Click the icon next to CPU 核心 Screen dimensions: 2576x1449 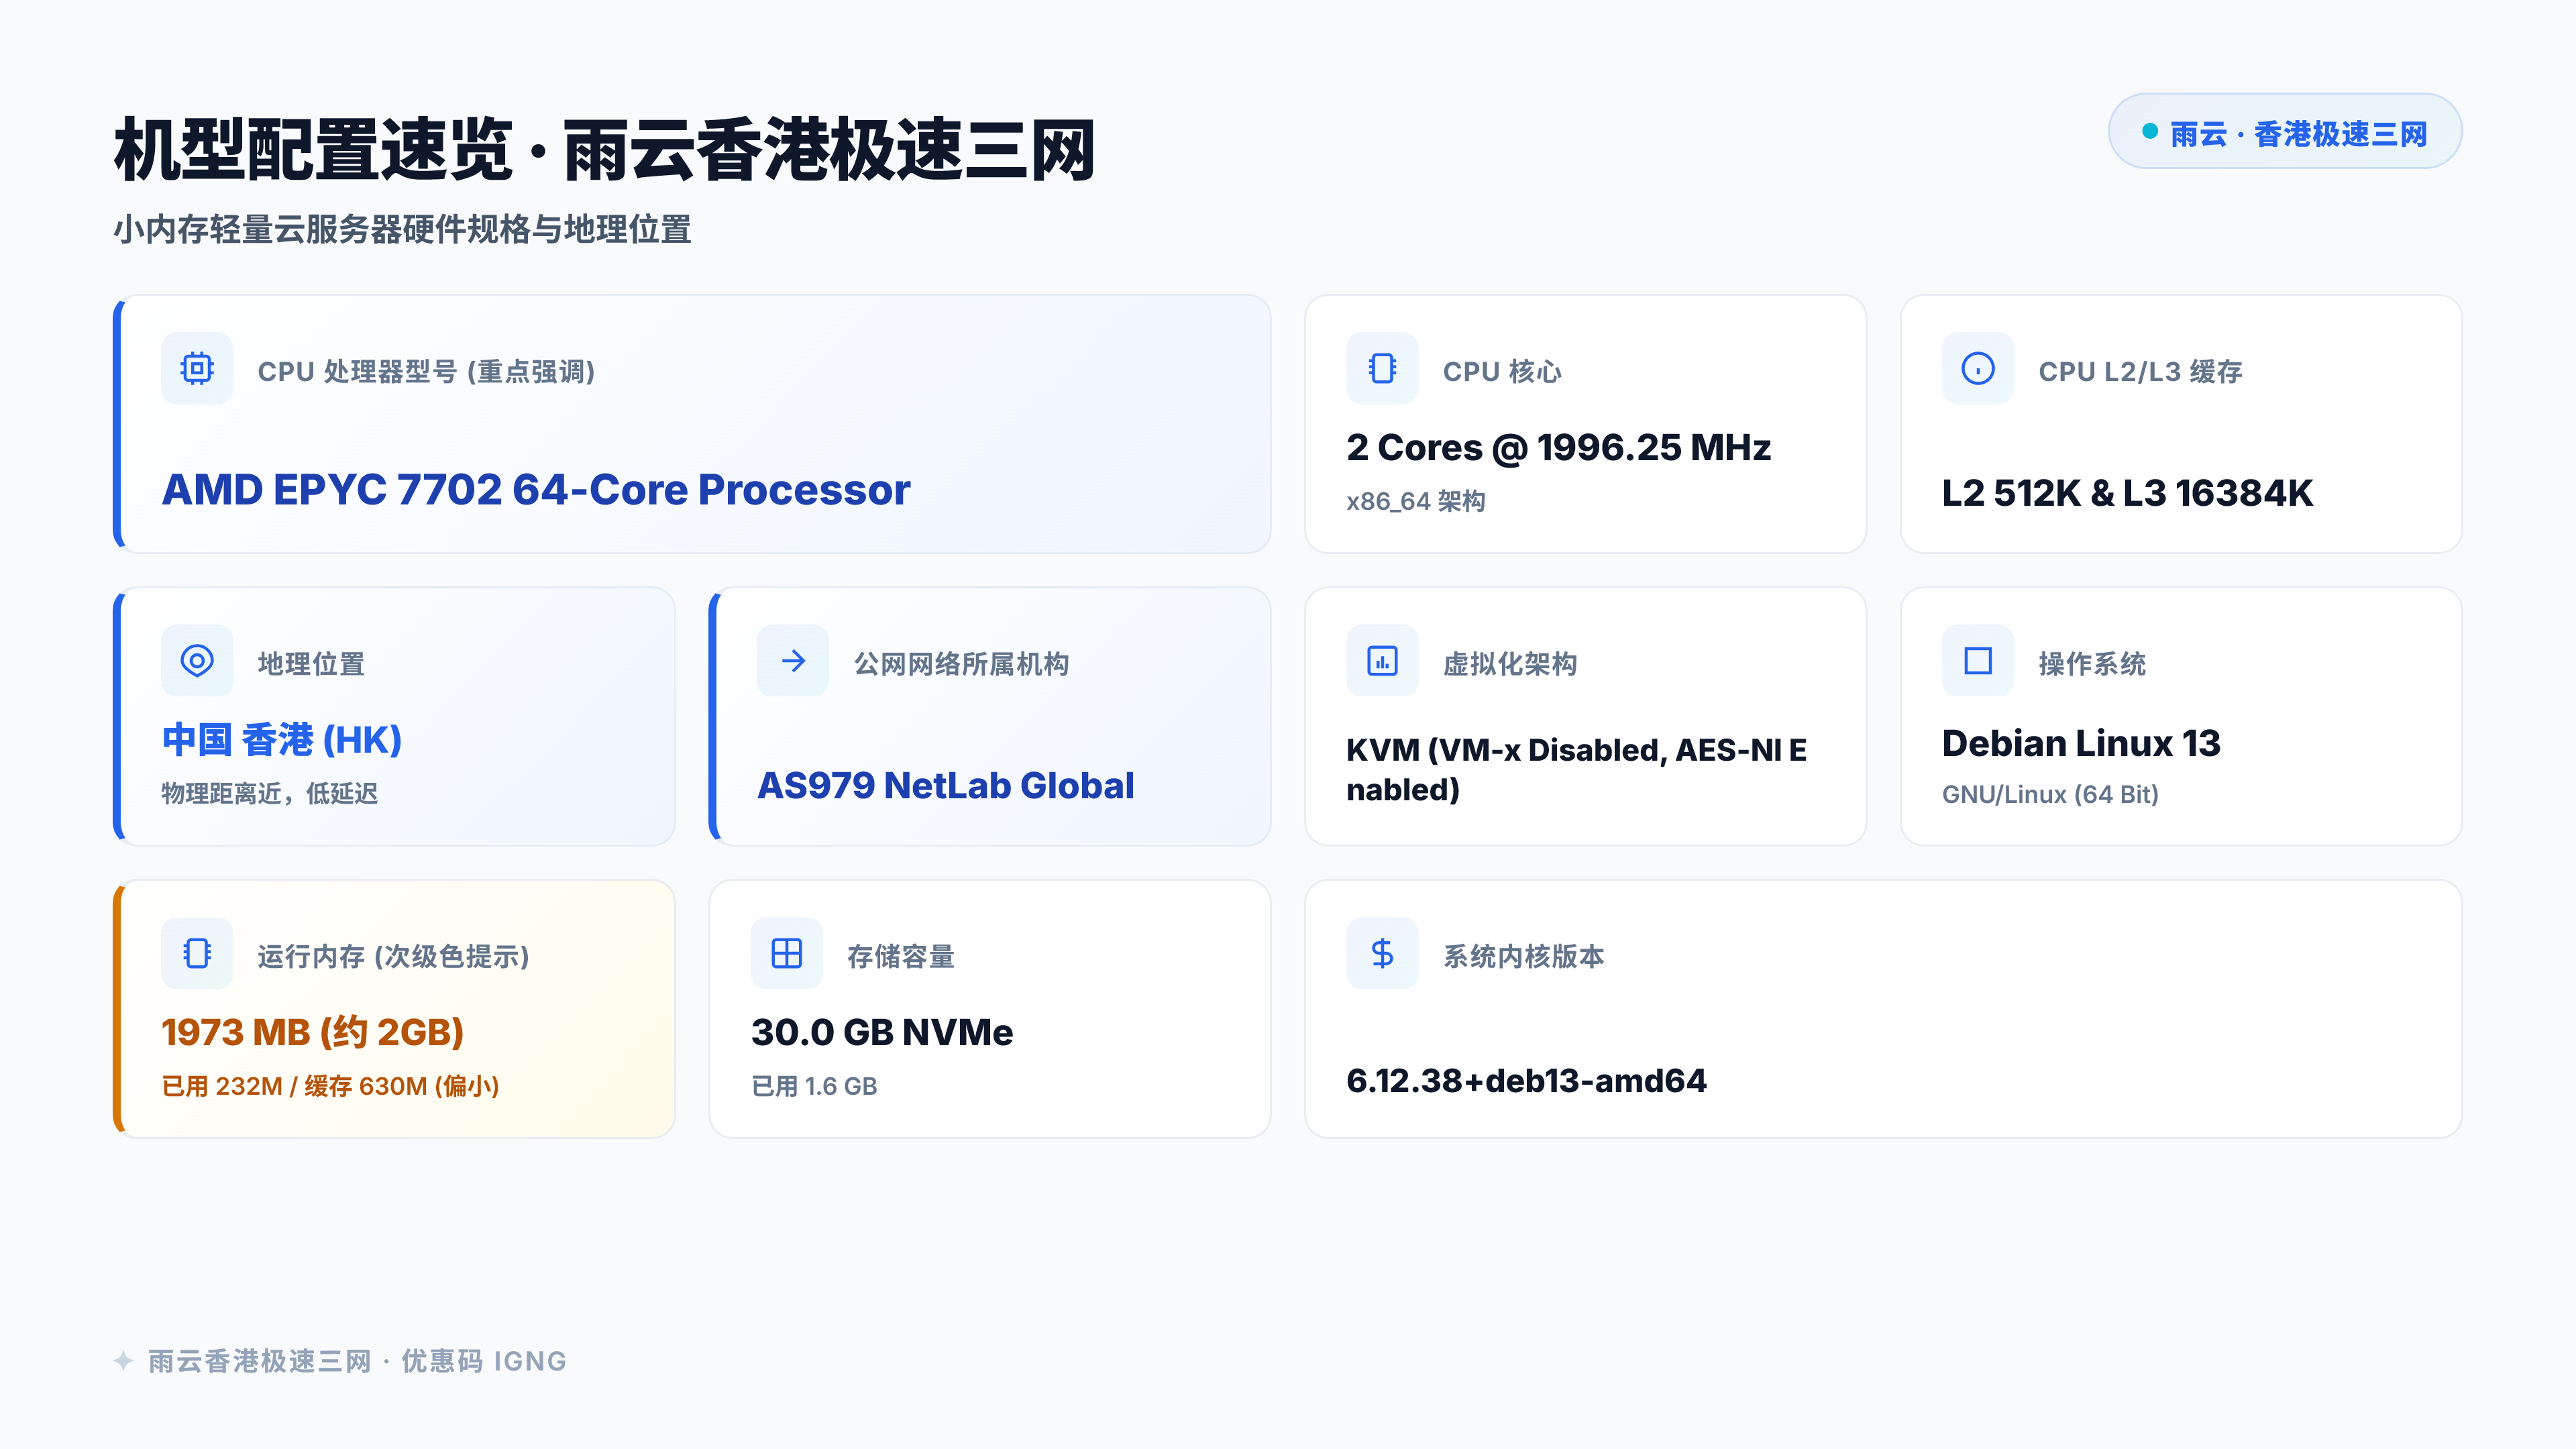click(x=1382, y=368)
